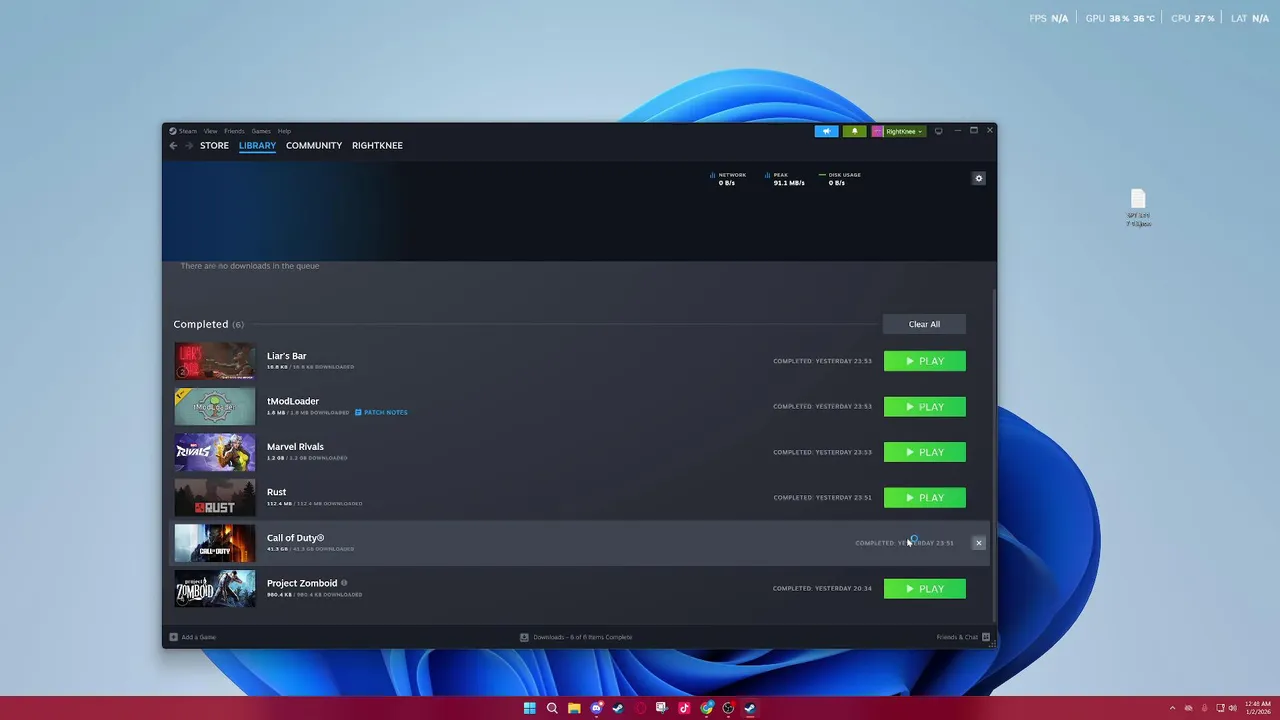Image resolution: width=1280 pixels, height=720 pixels.
Task: Open downloads settings gear icon
Action: (979, 178)
